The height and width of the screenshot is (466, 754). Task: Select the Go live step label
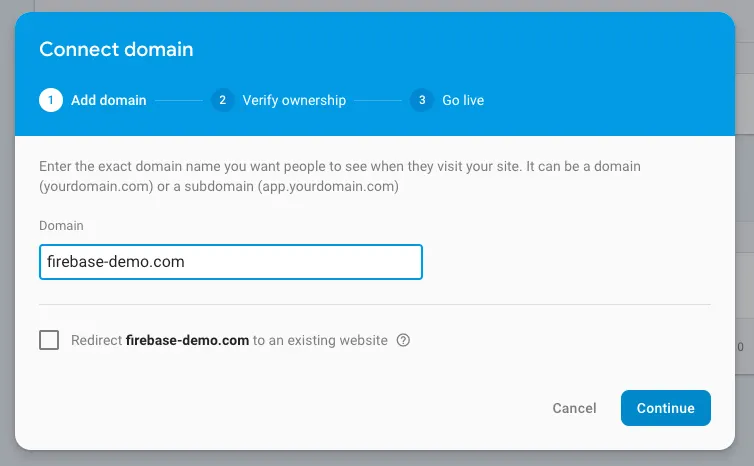point(463,100)
